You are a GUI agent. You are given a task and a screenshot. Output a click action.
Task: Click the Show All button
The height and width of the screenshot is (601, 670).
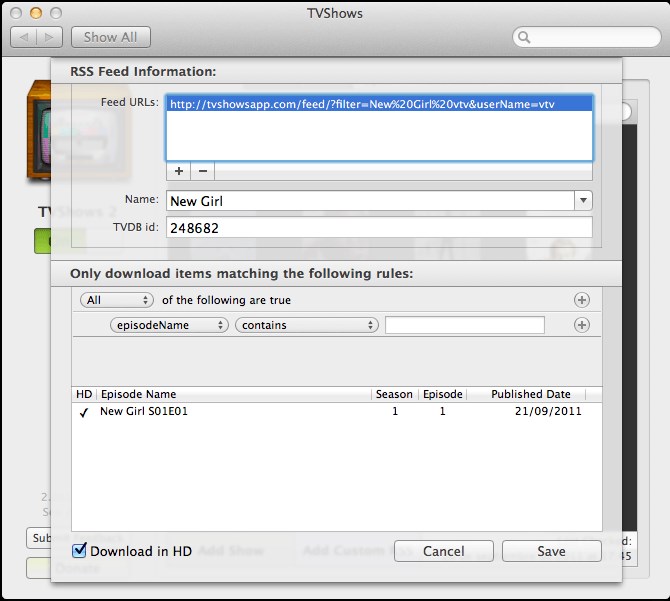click(111, 37)
